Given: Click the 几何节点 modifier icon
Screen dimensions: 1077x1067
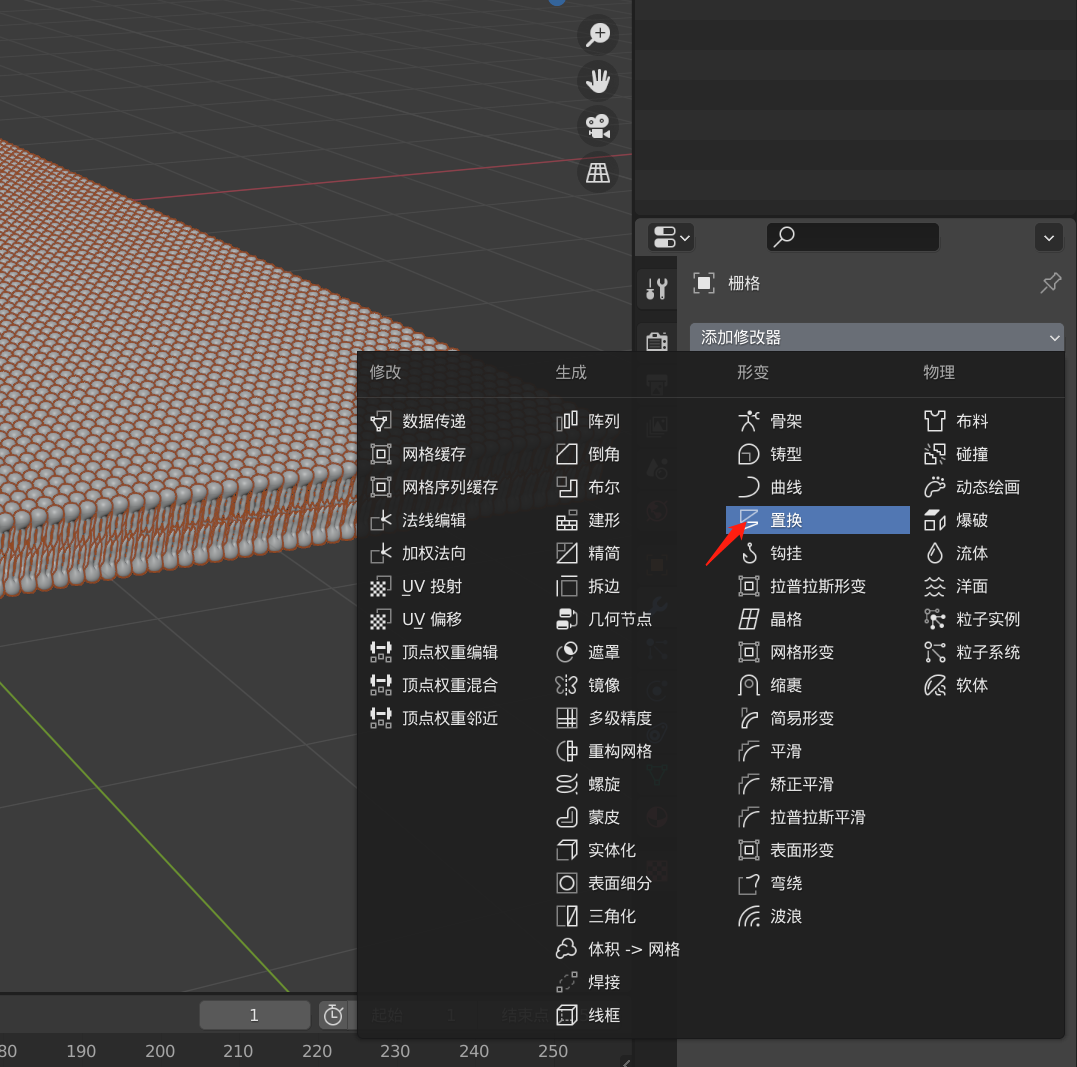Looking at the screenshot, I should [x=567, y=619].
